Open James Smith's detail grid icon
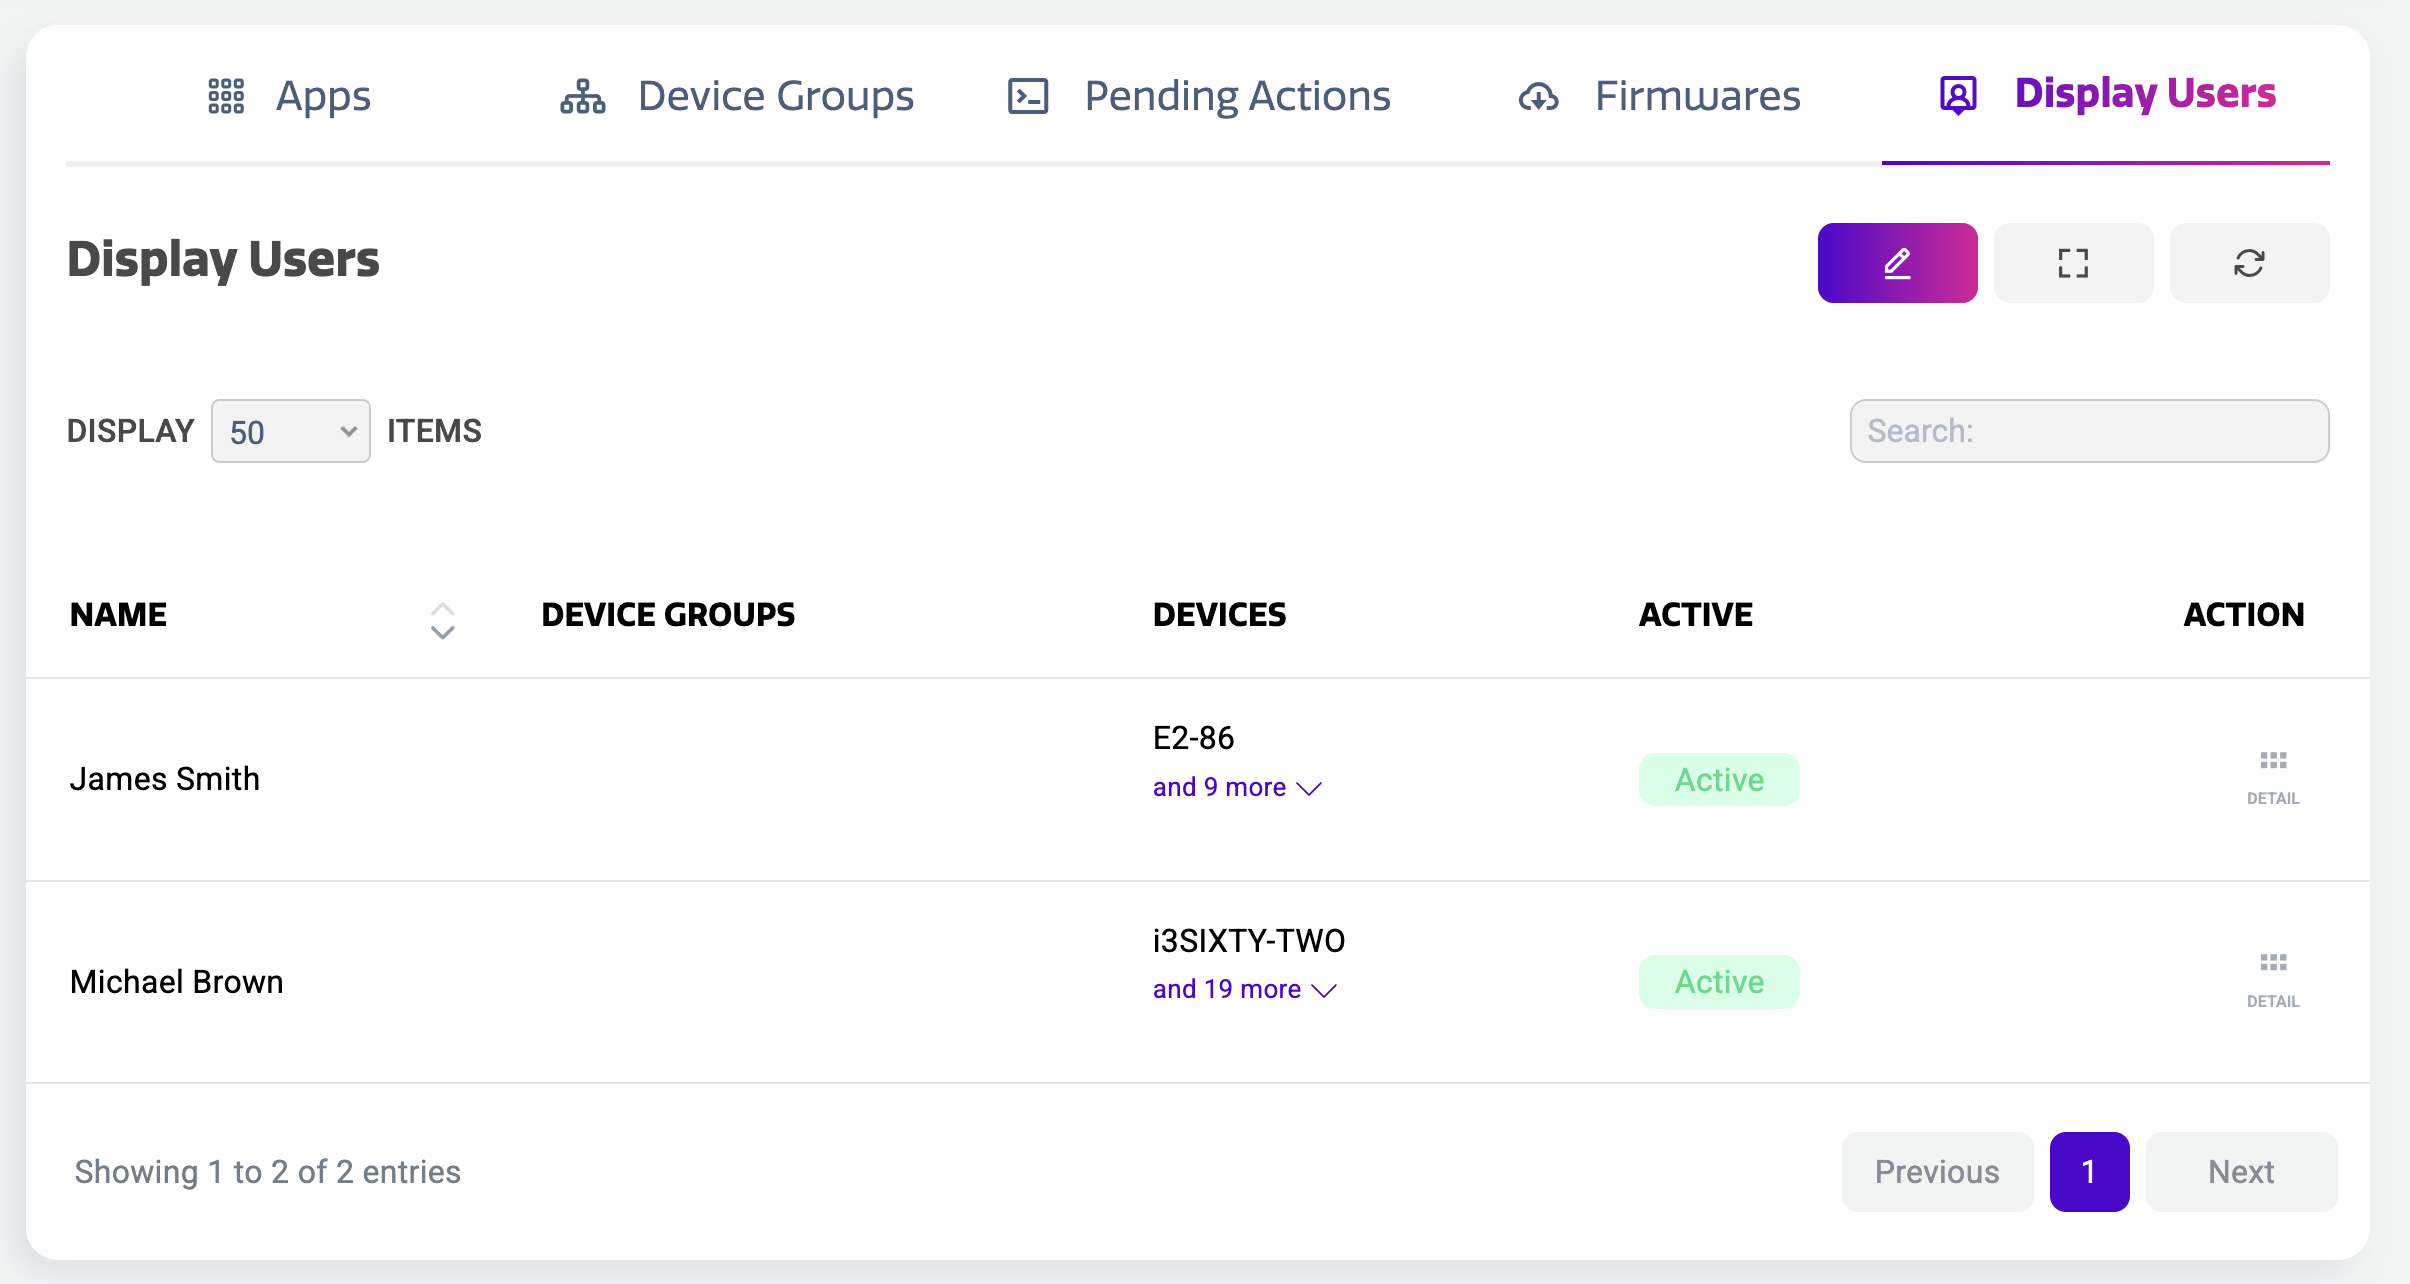Screen dimensions: 2410x1284 pyautogui.click(x=2273, y=762)
